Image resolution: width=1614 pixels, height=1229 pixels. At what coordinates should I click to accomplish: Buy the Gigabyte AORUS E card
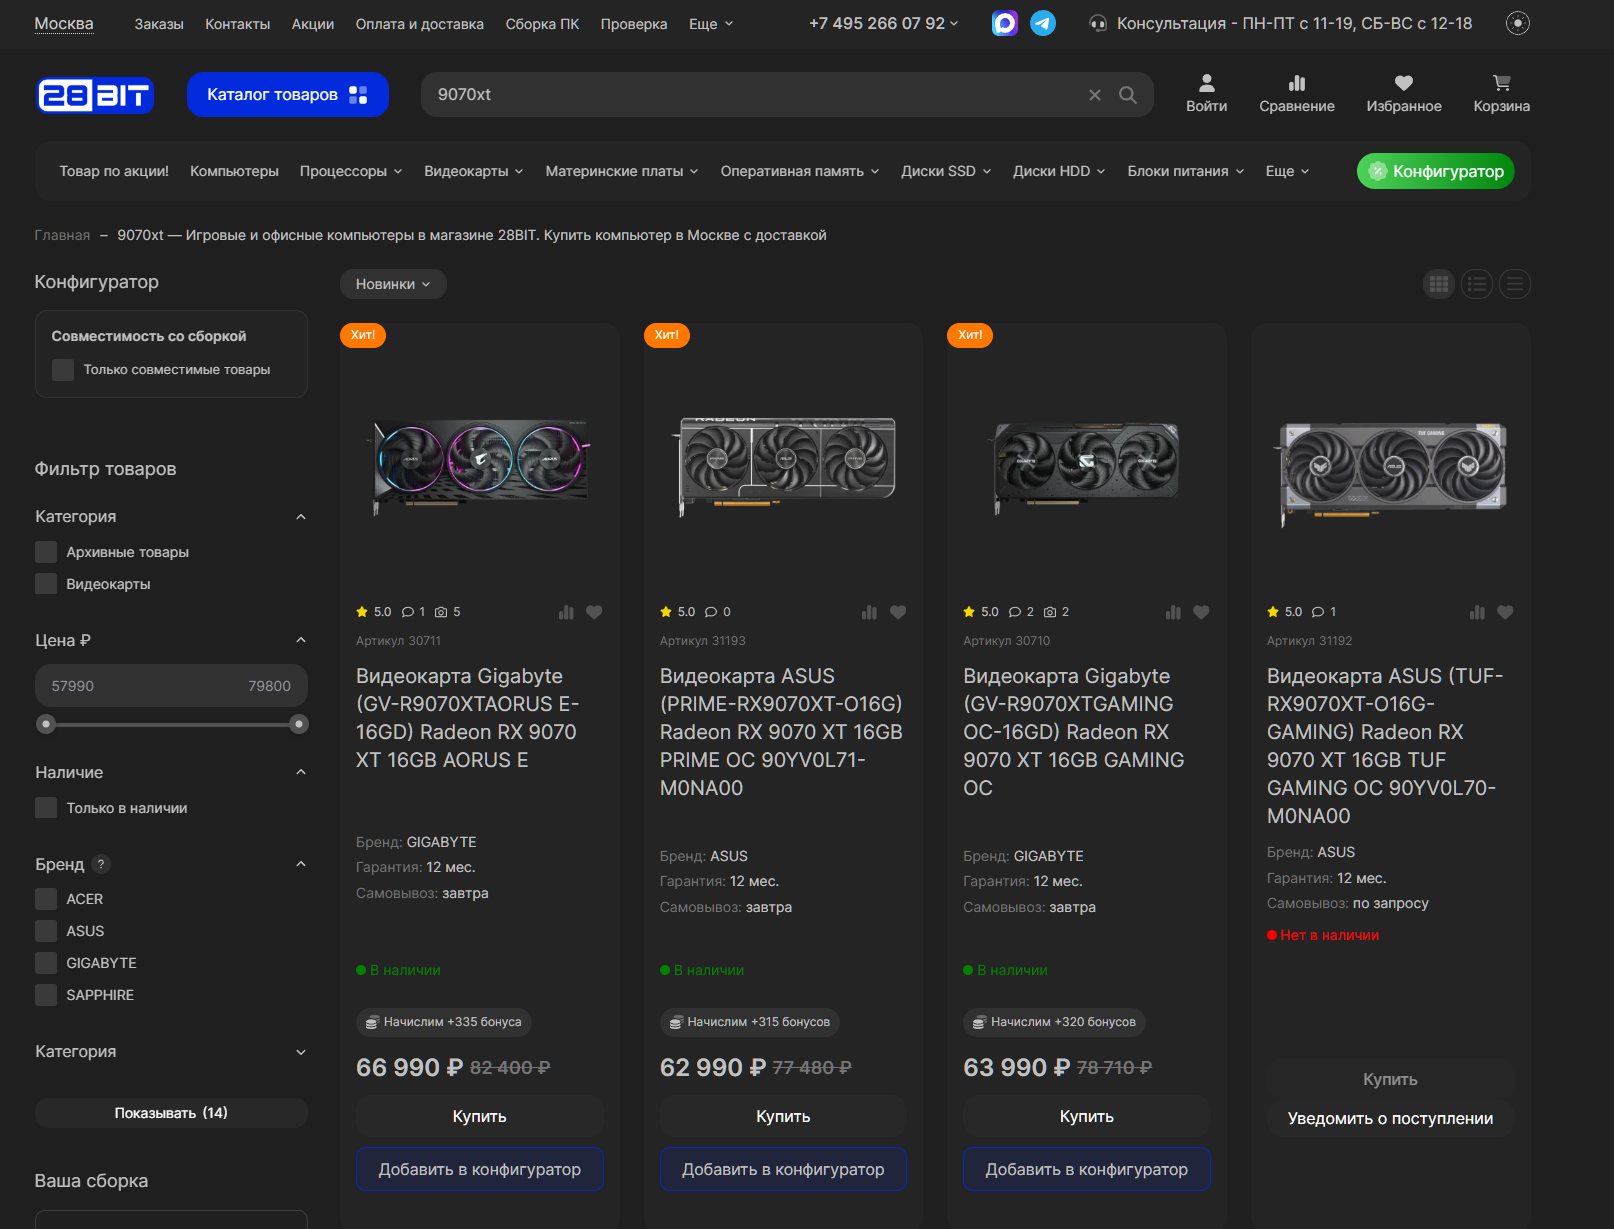point(480,1116)
